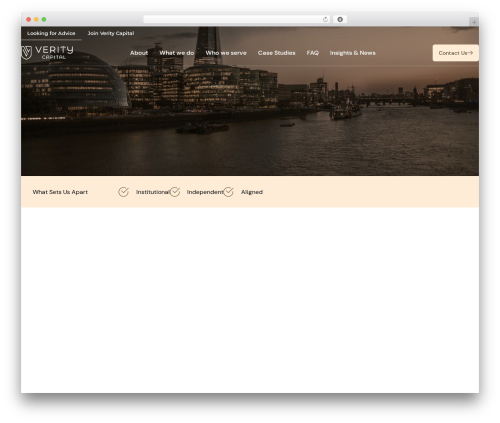Click the What Sets Us Apart heading
This screenshot has height=423, width=500.
tap(60, 192)
